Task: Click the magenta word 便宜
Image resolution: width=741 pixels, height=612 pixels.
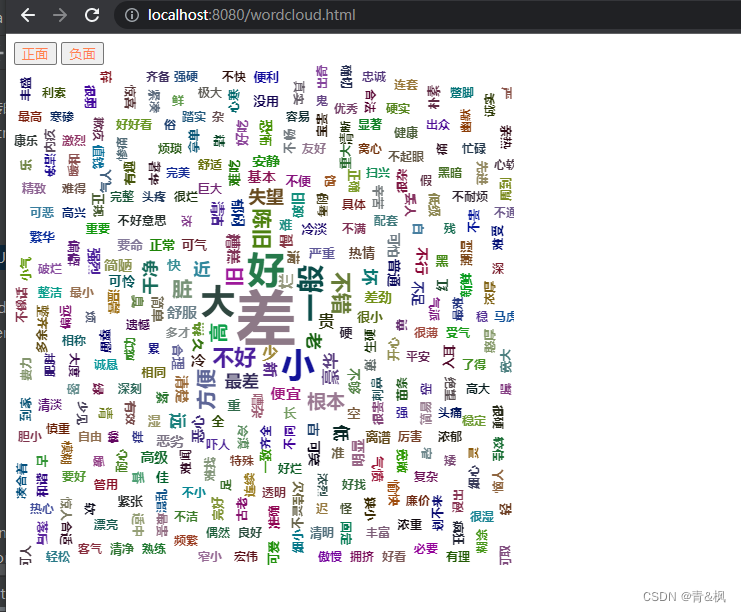Action: (x=285, y=393)
